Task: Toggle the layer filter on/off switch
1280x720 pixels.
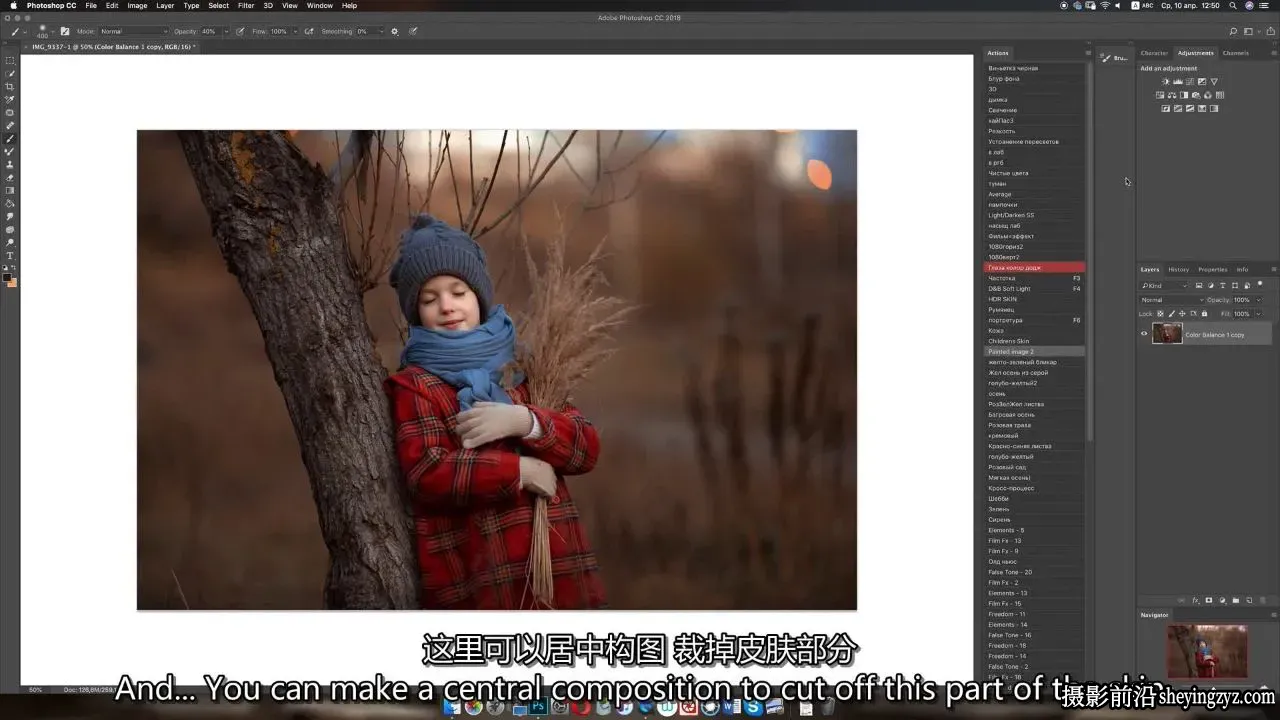Action: pyautogui.click(x=1260, y=285)
